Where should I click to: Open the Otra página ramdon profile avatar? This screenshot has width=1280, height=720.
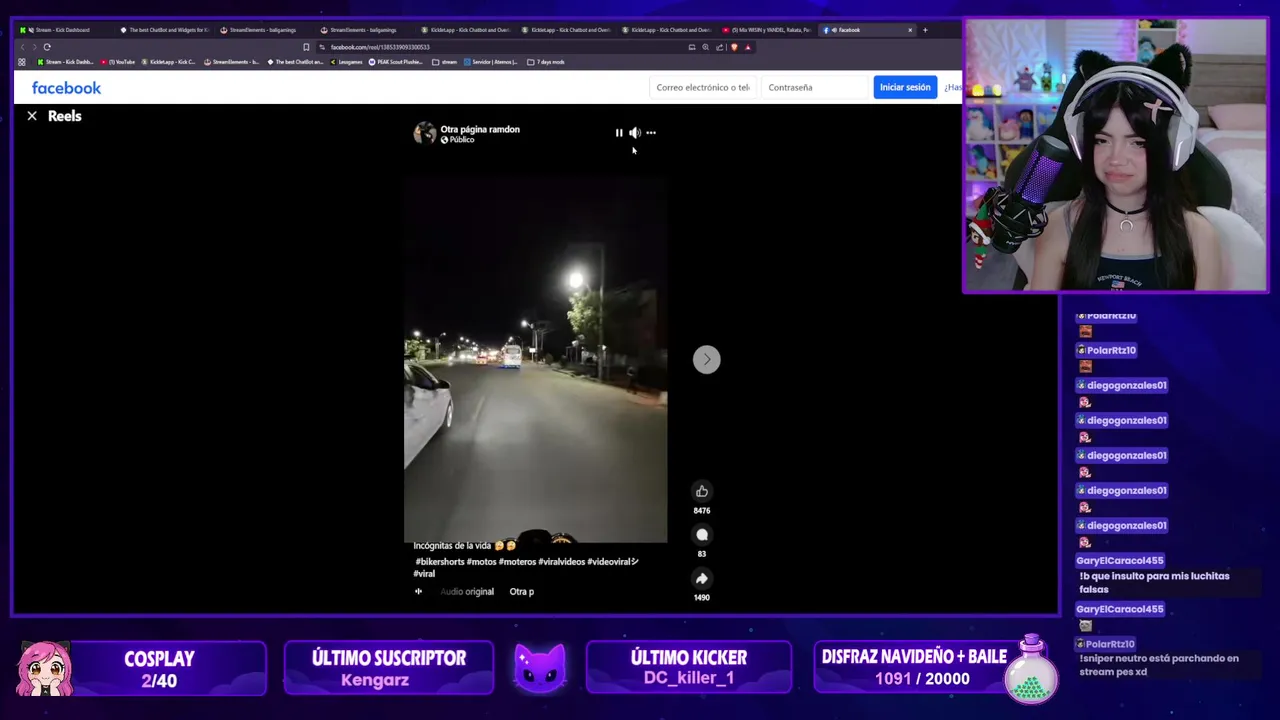coord(425,133)
